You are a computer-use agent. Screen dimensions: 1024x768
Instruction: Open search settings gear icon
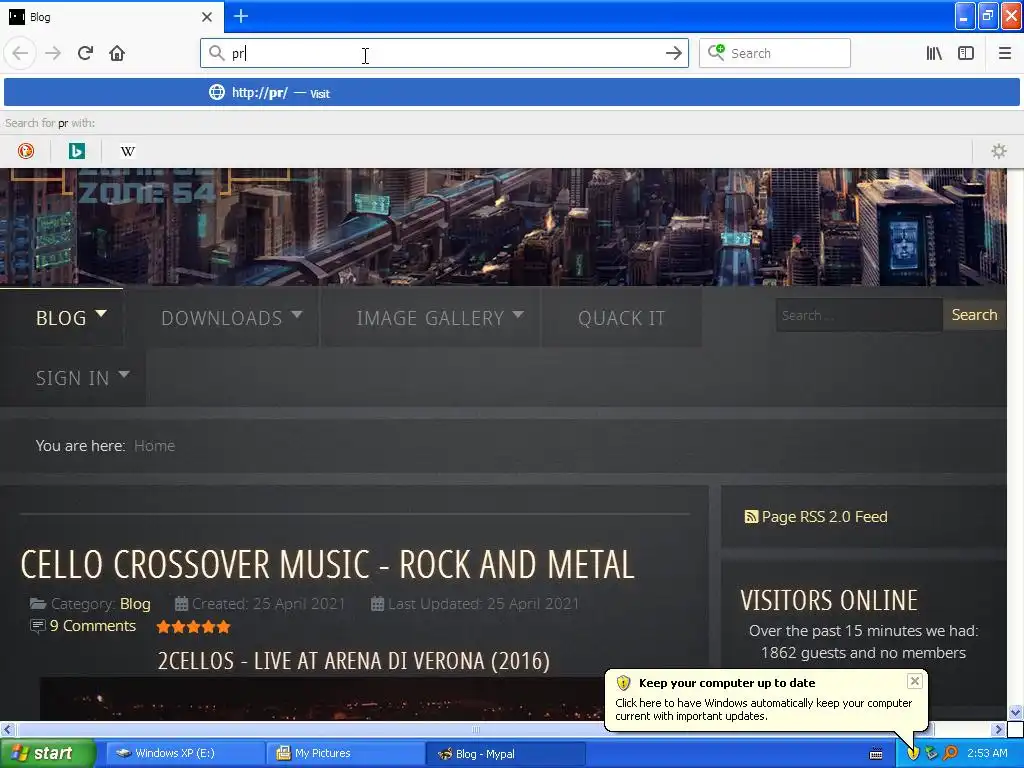[x=999, y=151]
